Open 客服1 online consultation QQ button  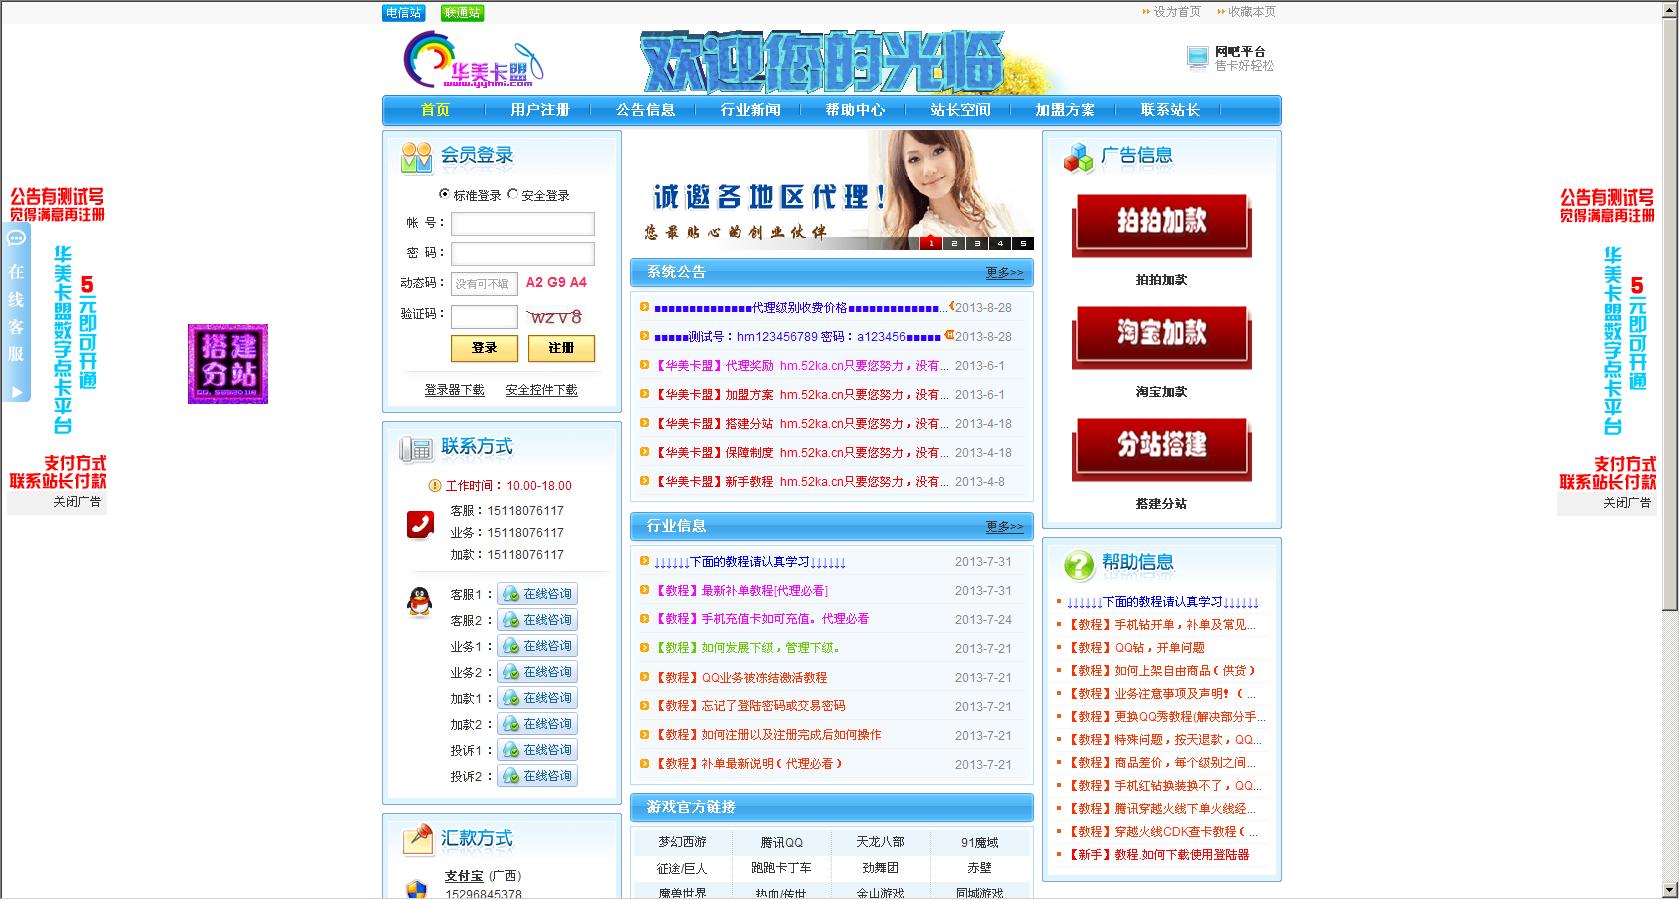(538, 594)
